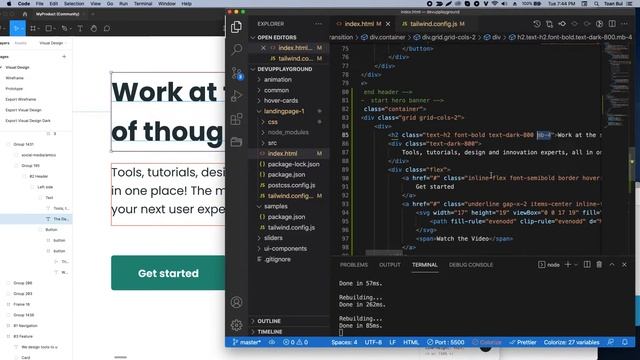The width and height of the screenshot is (640, 360).
Task: Open package-lock.json file
Action: (x=293, y=164)
